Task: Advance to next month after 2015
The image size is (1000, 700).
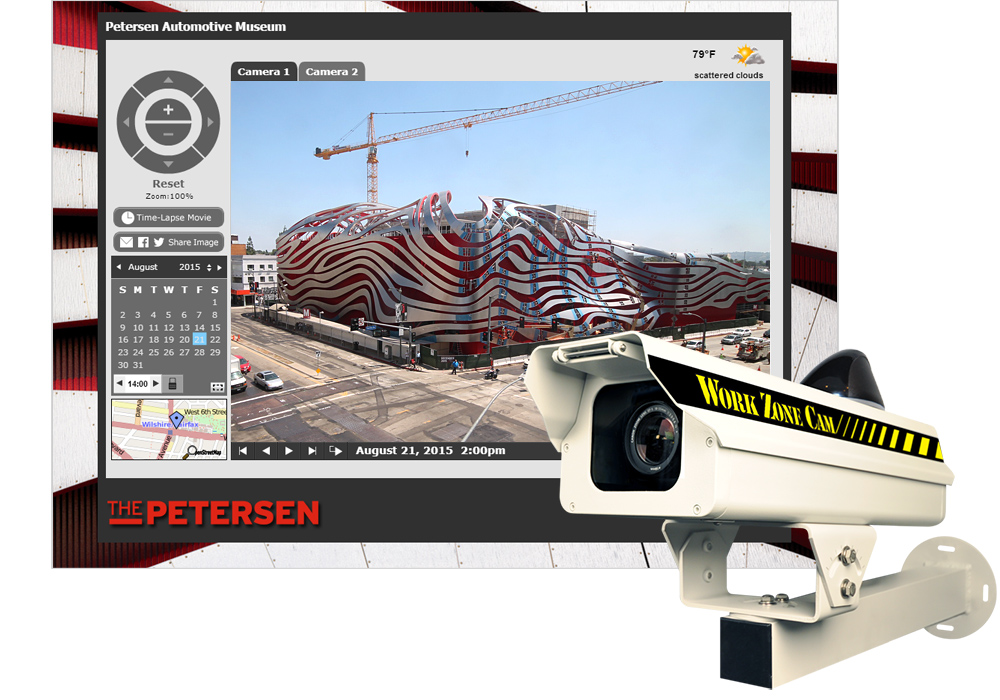Action: coord(220,268)
